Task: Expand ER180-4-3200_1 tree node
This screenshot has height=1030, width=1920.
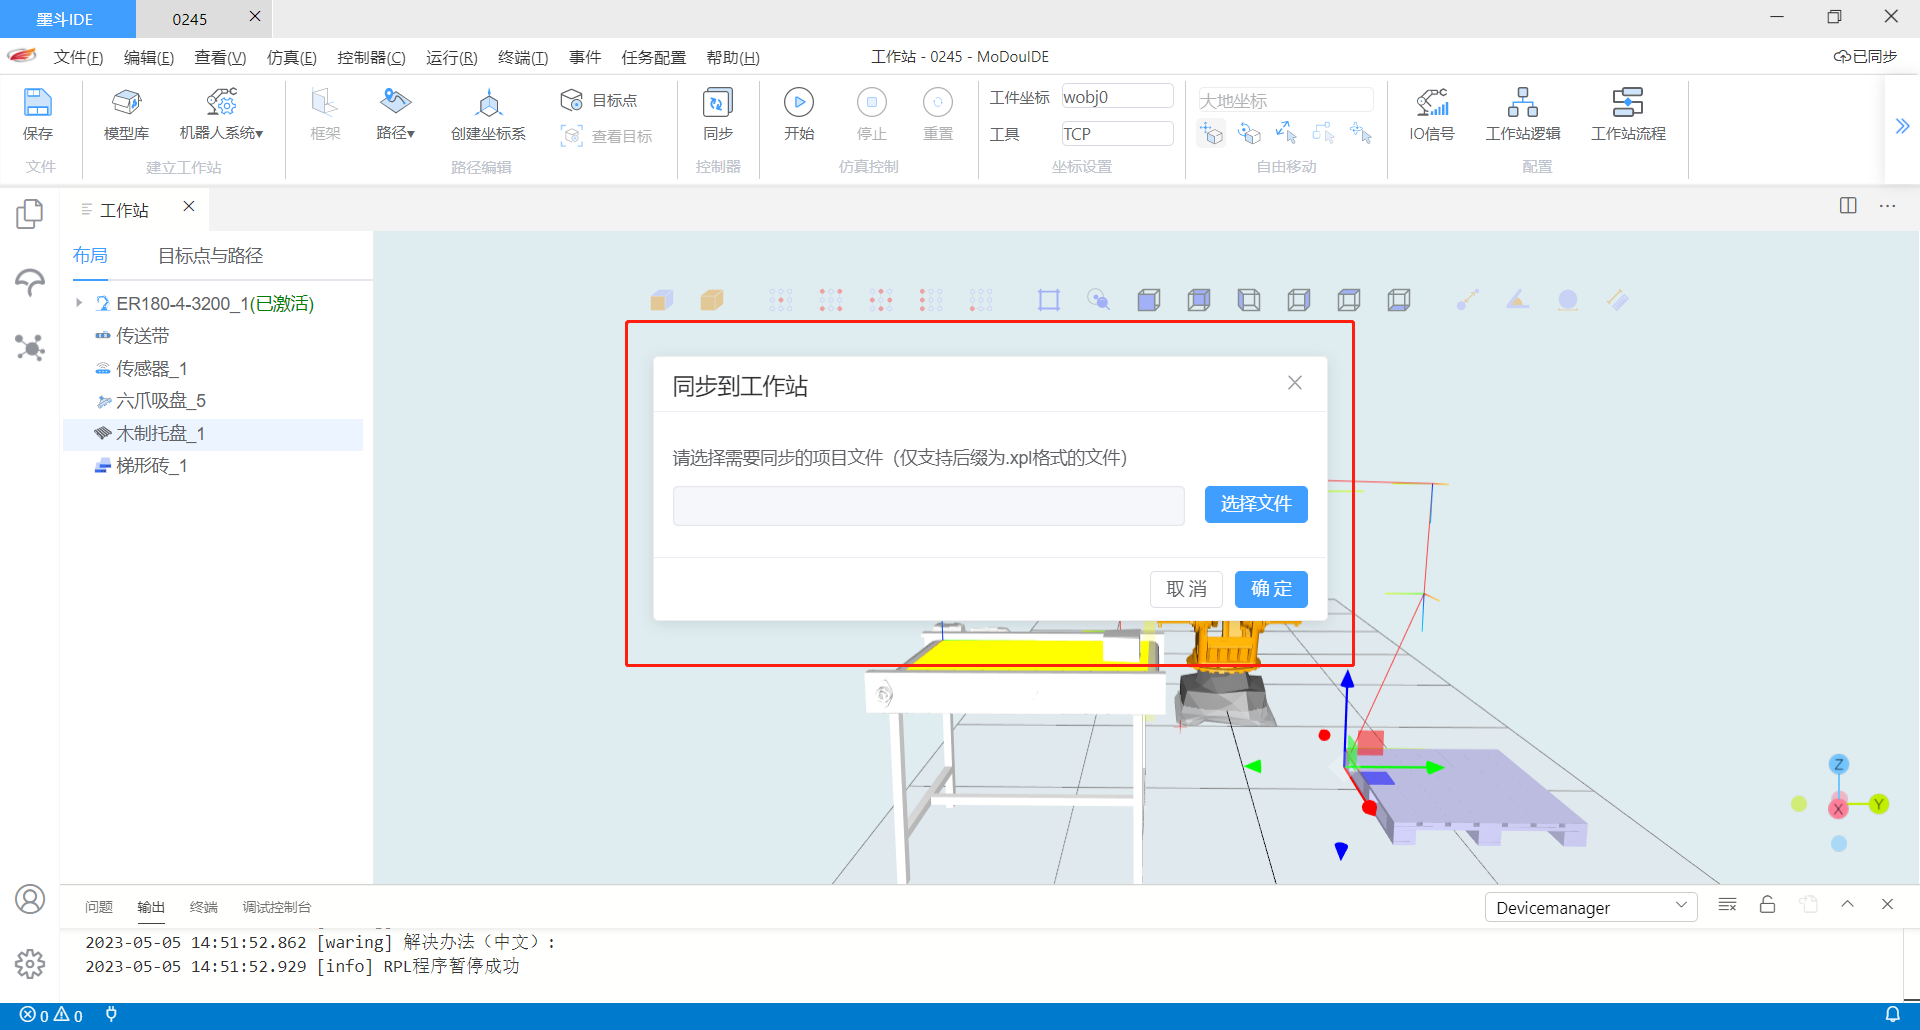Action: point(79,303)
